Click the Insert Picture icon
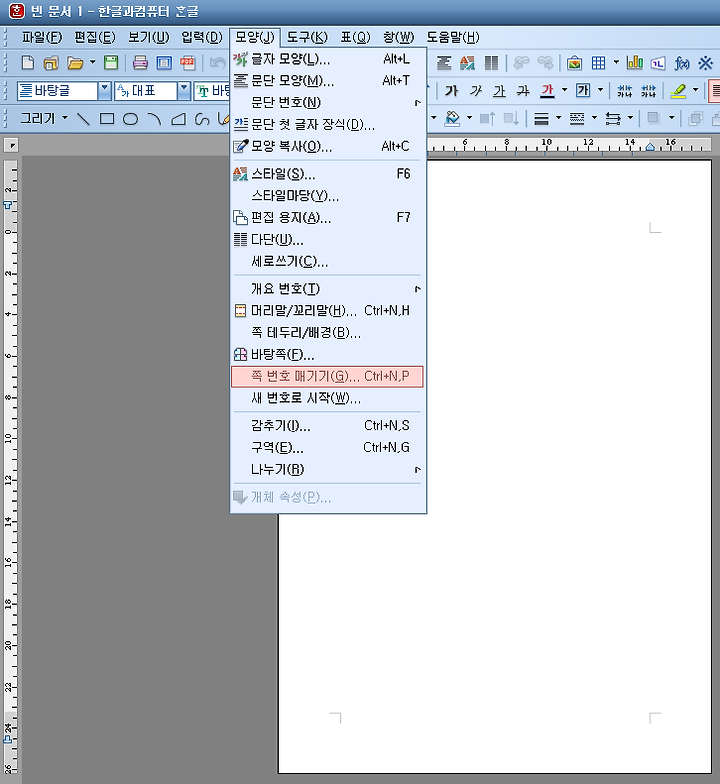720x784 pixels. point(574,63)
